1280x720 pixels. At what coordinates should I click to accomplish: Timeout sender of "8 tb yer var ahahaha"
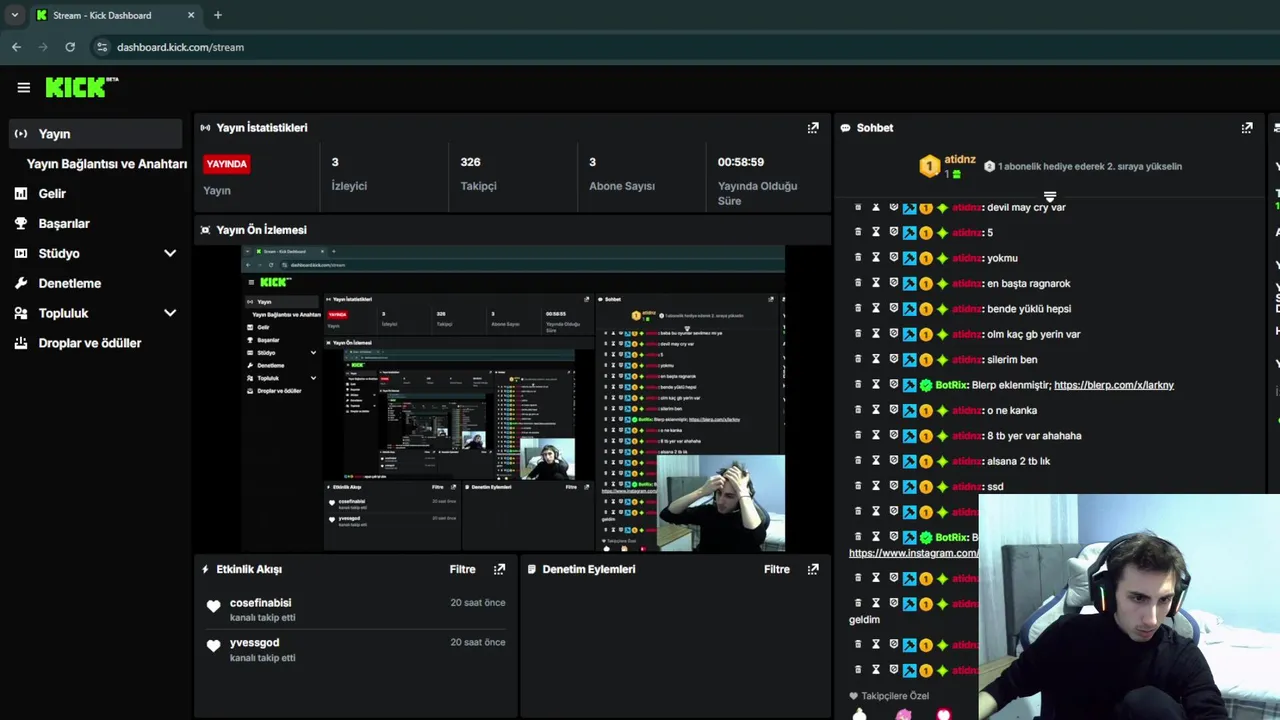[x=876, y=435]
